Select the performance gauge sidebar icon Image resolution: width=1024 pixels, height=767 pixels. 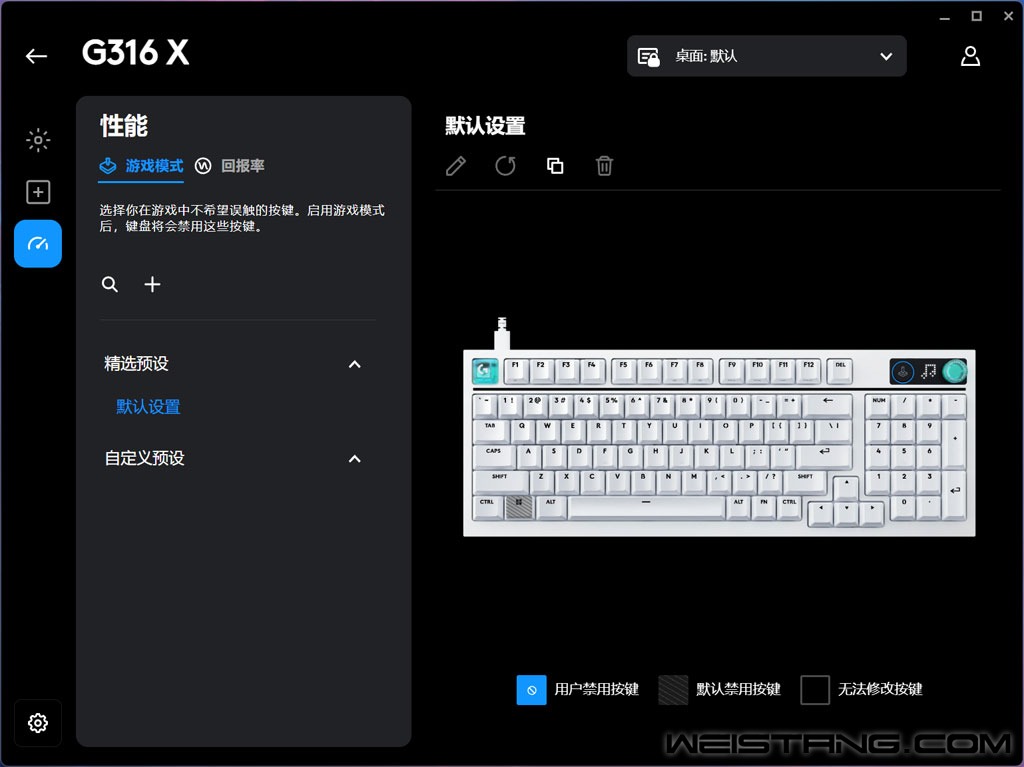tap(38, 244)
